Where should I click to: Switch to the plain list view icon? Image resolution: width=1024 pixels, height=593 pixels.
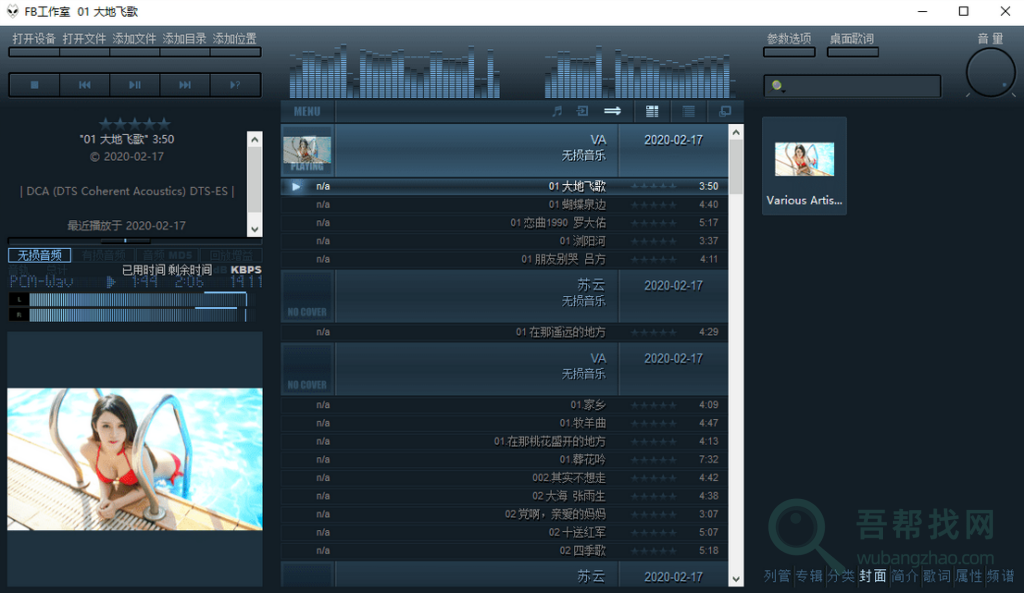tap(688, 111)
